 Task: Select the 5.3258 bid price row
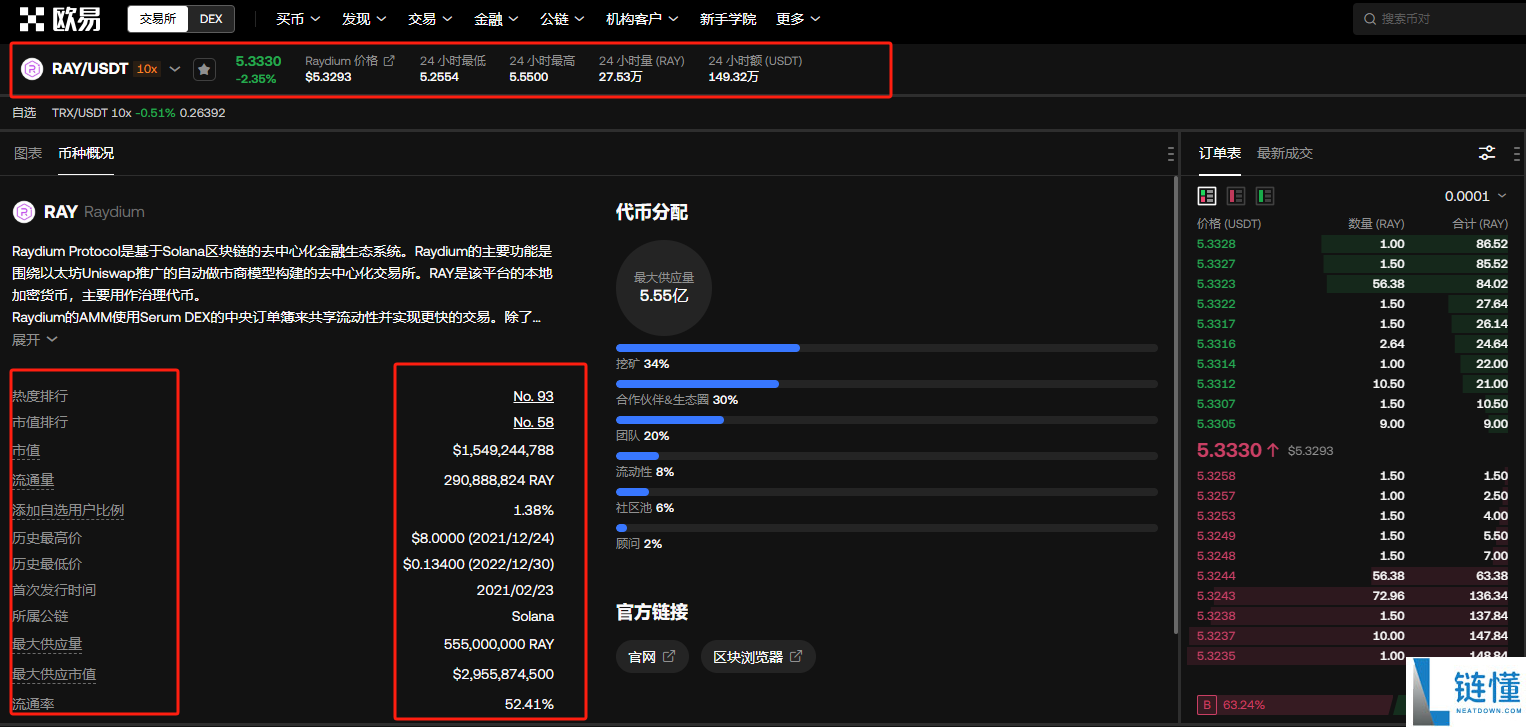pos(1352,476)
